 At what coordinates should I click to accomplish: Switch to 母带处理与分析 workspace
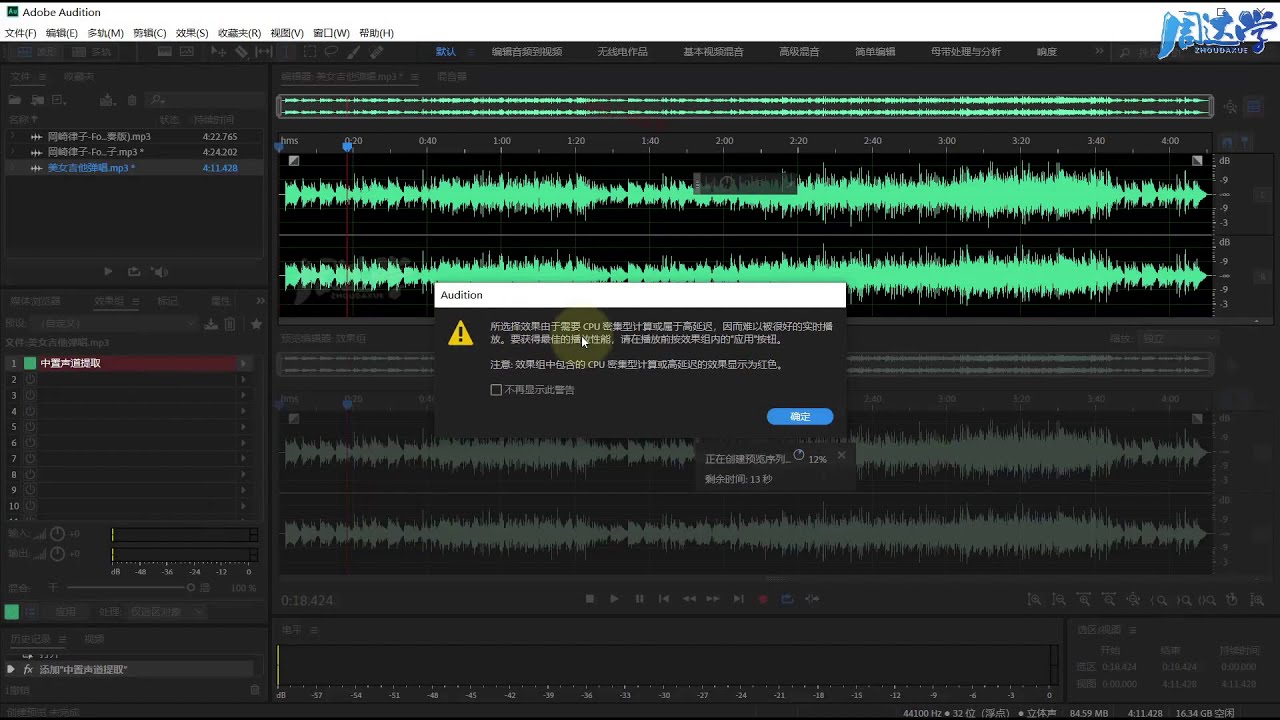pyautogui.click(x=966, y=52)
